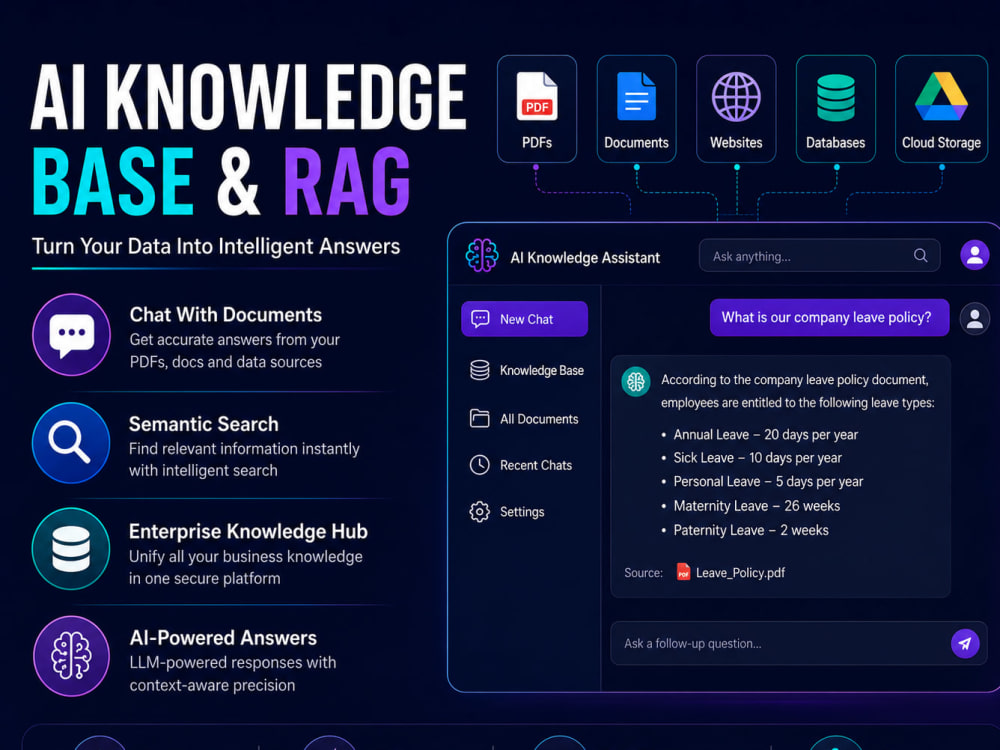
Task: Click the green assistant brain icon in the answer
Action: pos(636,381)
